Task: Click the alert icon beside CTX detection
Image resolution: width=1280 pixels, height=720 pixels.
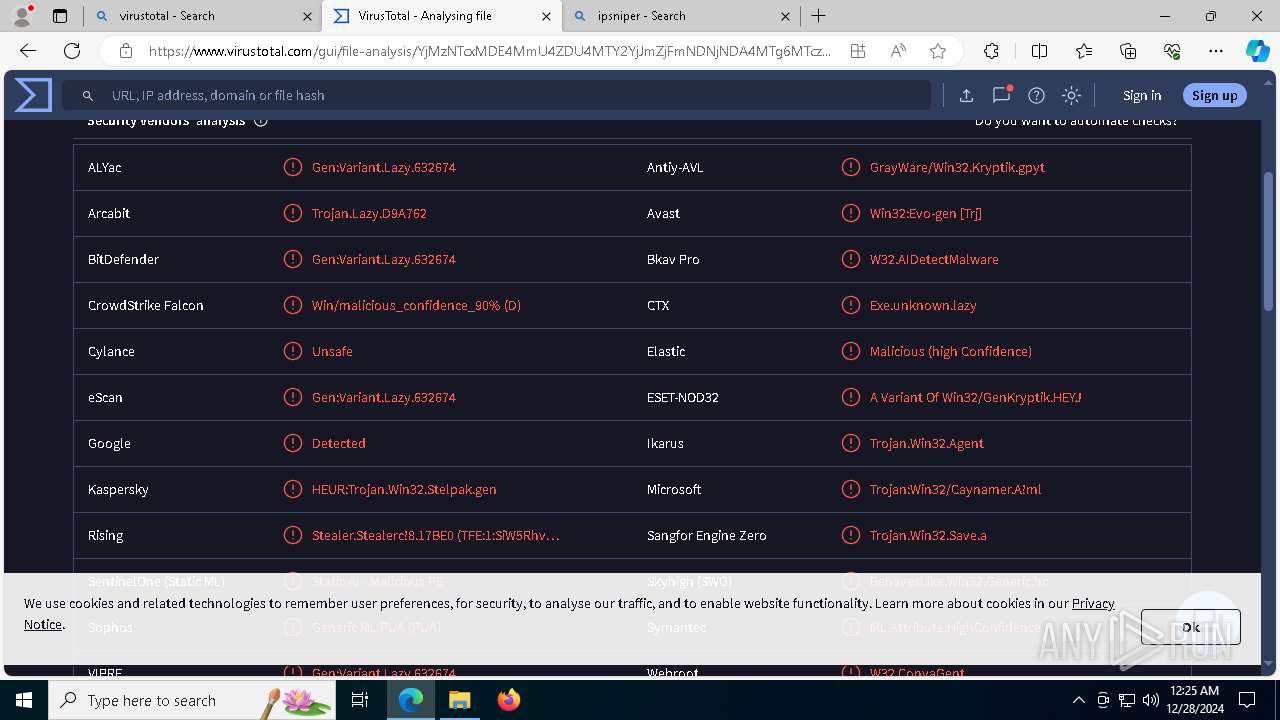Action: (x=850, y=305)
